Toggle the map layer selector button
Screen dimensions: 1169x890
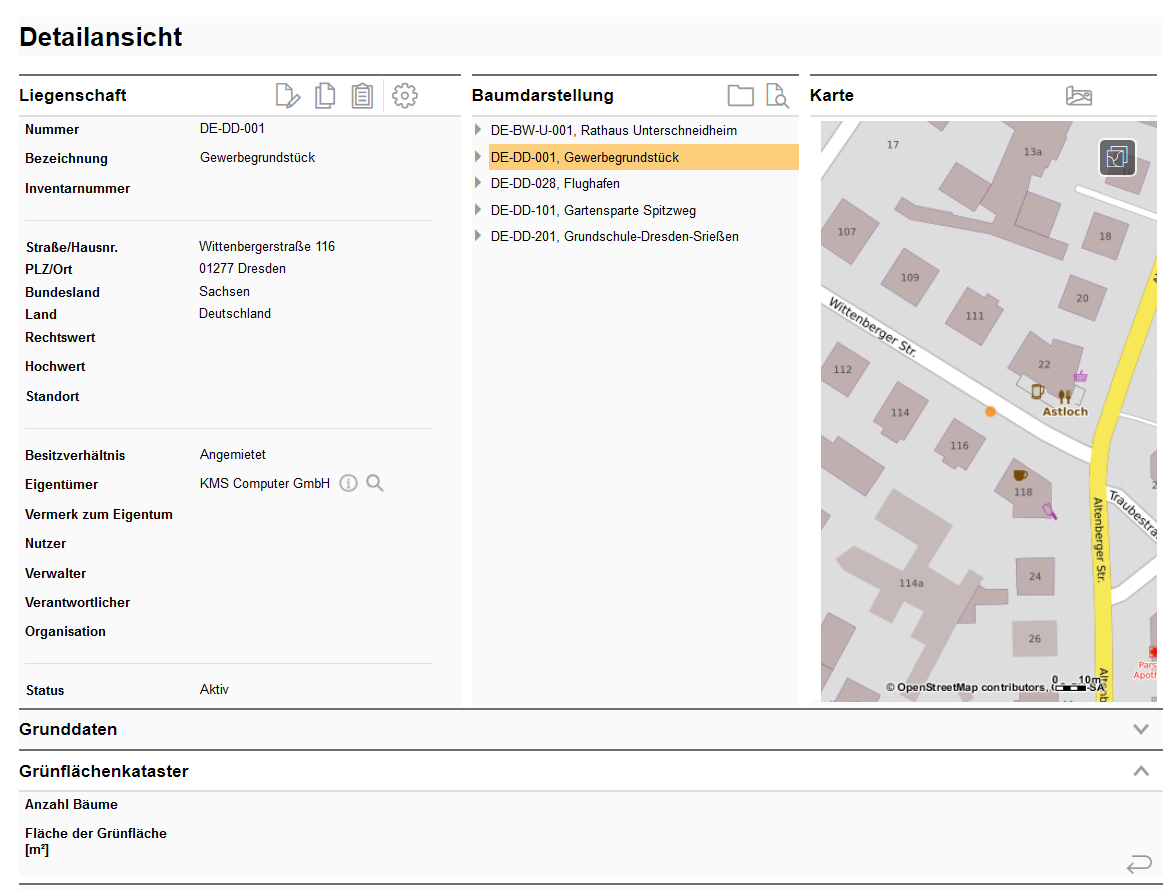[x=1117, y=157]
